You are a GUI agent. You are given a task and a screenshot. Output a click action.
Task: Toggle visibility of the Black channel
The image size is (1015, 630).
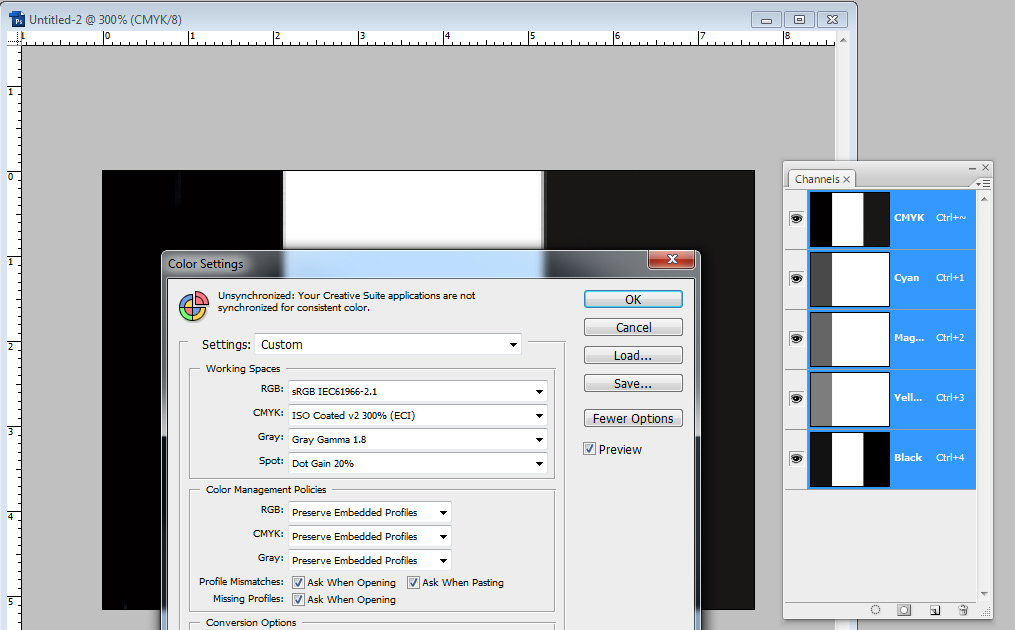click(x=796, y=458)
